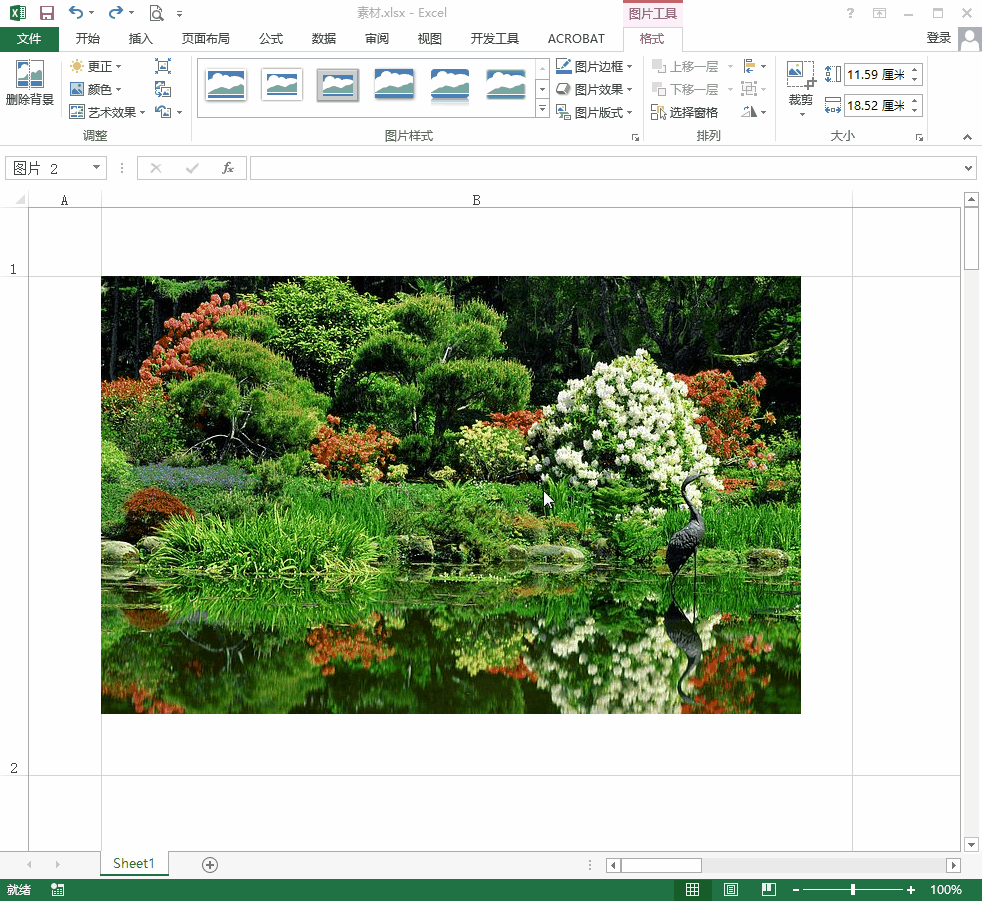Viewport: 982px width, 901px height.
Task: Switch to the Insert (插入) tab
Action: (x=140, y=39)
